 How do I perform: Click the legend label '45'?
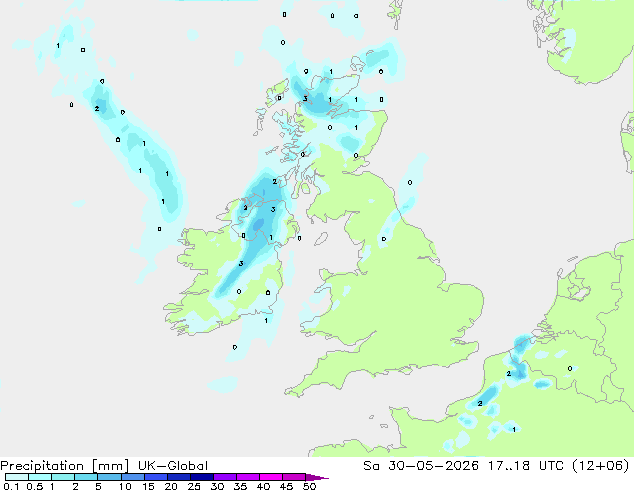[286, 486]
